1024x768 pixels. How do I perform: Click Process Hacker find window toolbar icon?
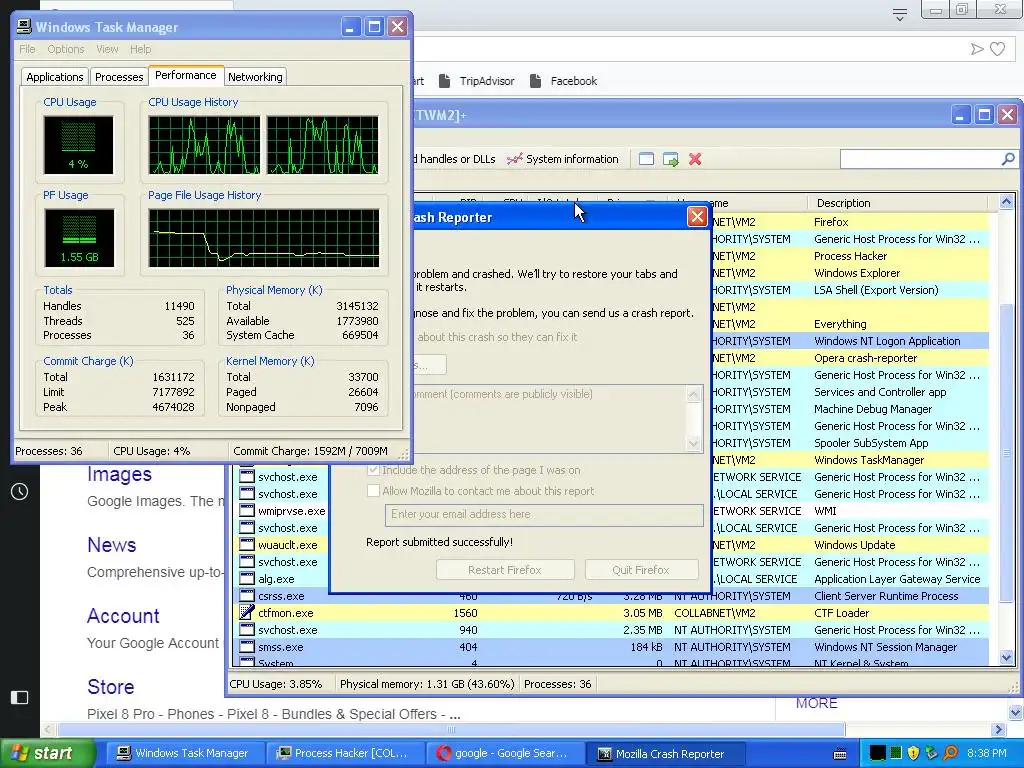pyautogui.click(x=646, y=159)
